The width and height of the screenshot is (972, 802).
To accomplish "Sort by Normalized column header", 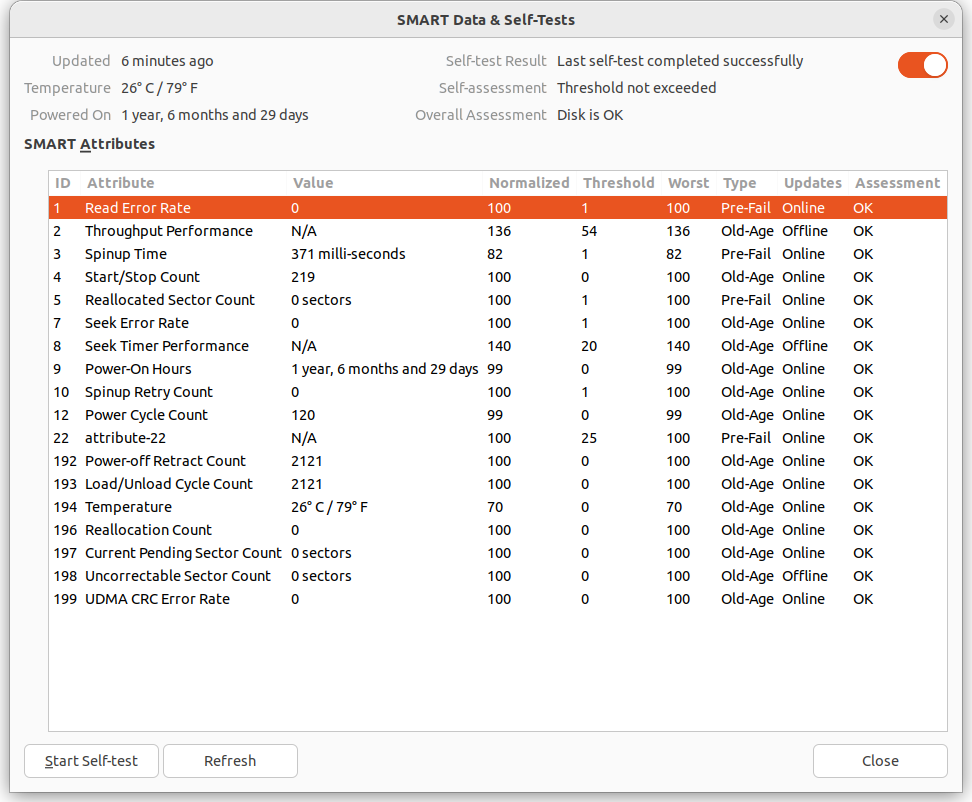I will 528,183.
